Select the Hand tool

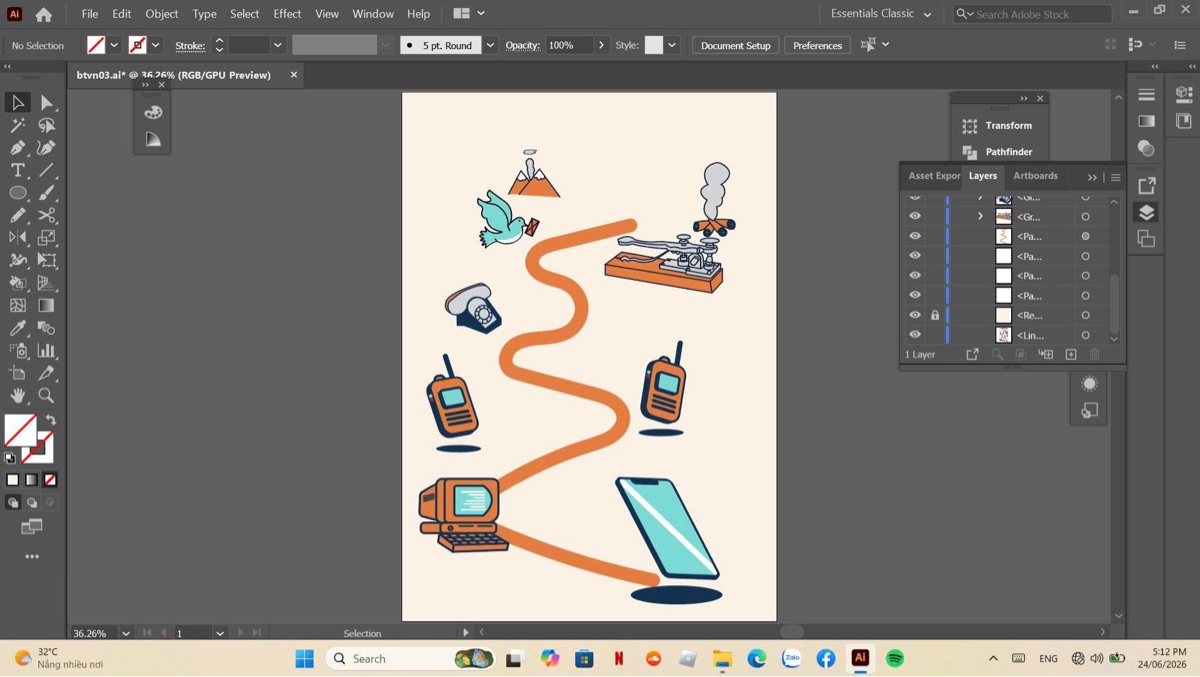18,396
